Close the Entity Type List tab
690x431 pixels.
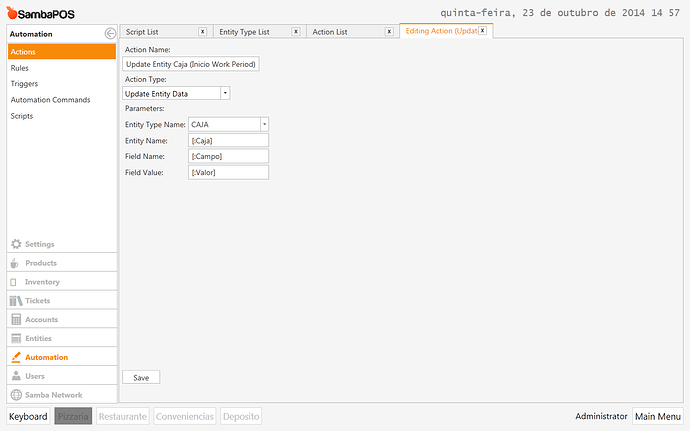click(x=296, y=32)
